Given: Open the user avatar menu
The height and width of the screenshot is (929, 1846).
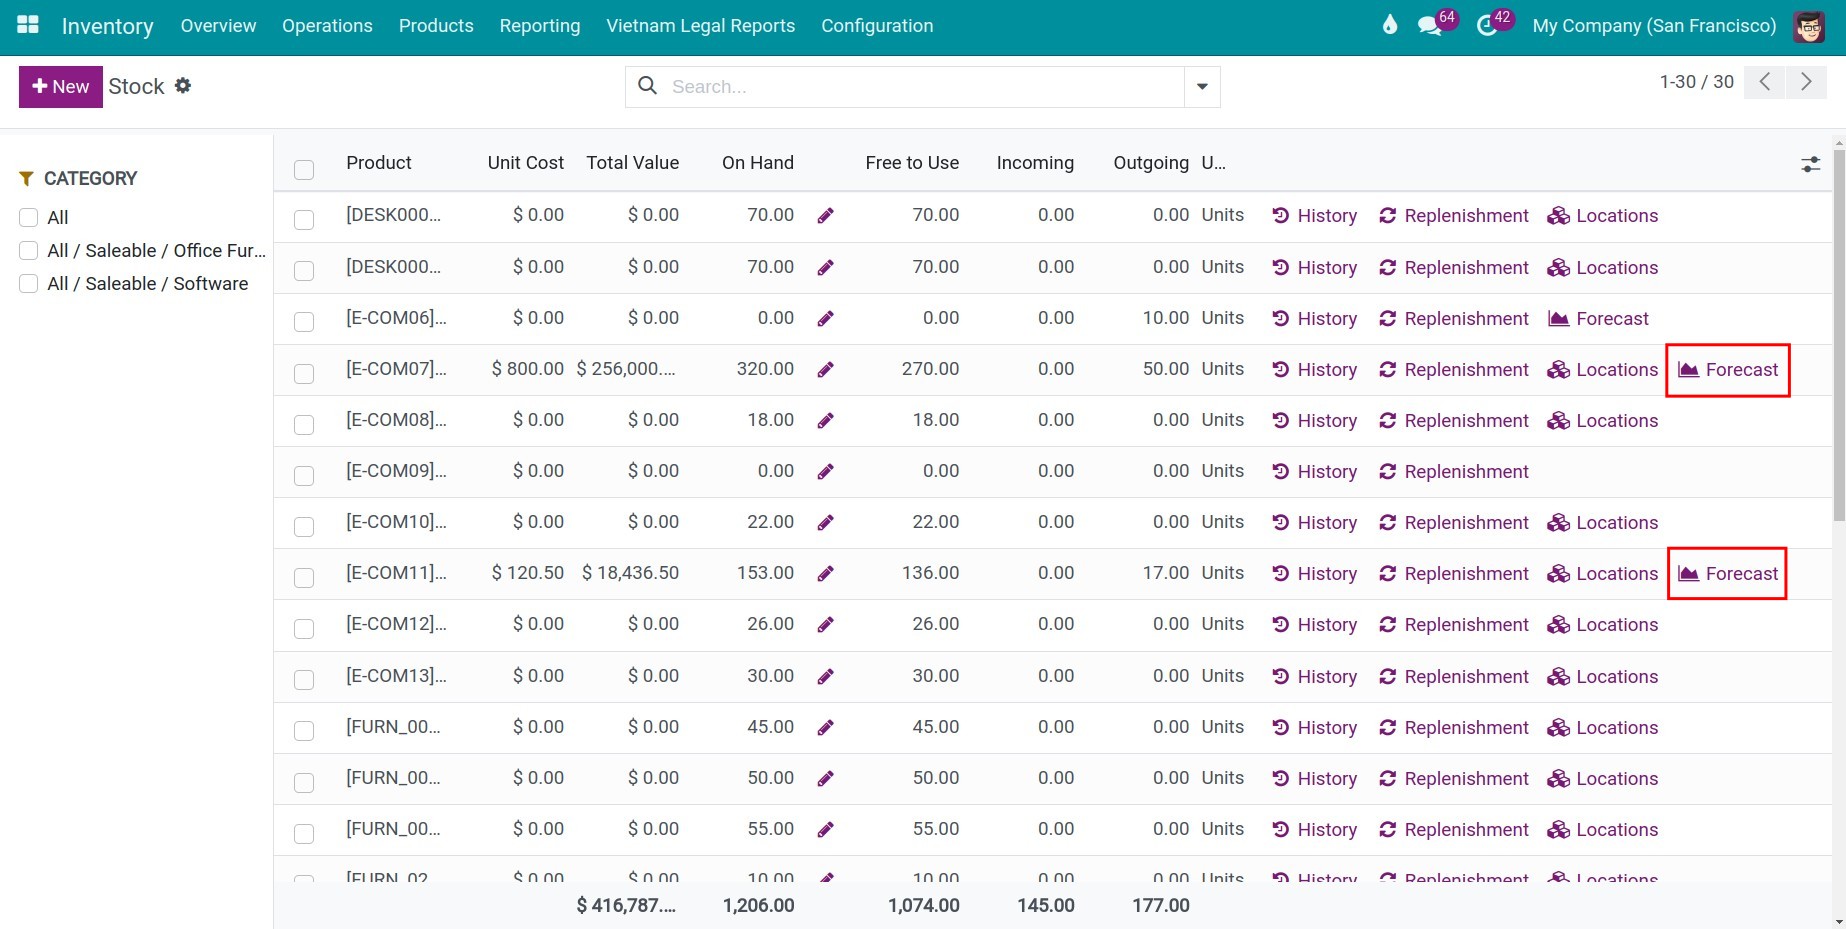Looking at the screenshot, I should [1809, 26].
